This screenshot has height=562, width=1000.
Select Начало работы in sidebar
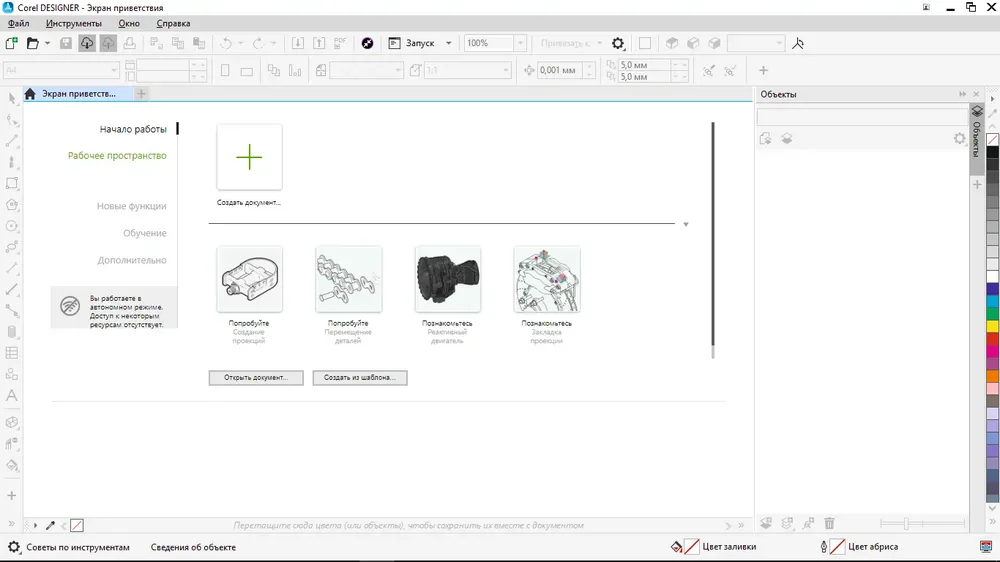[133, 129]
